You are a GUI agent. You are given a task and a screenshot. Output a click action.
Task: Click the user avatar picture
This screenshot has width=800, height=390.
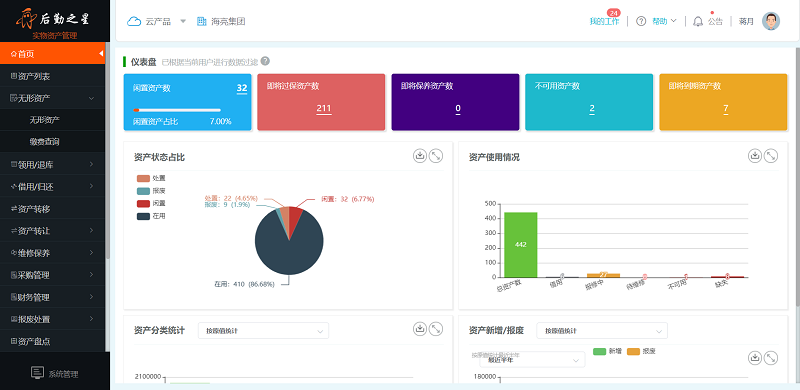click(771, 21)
